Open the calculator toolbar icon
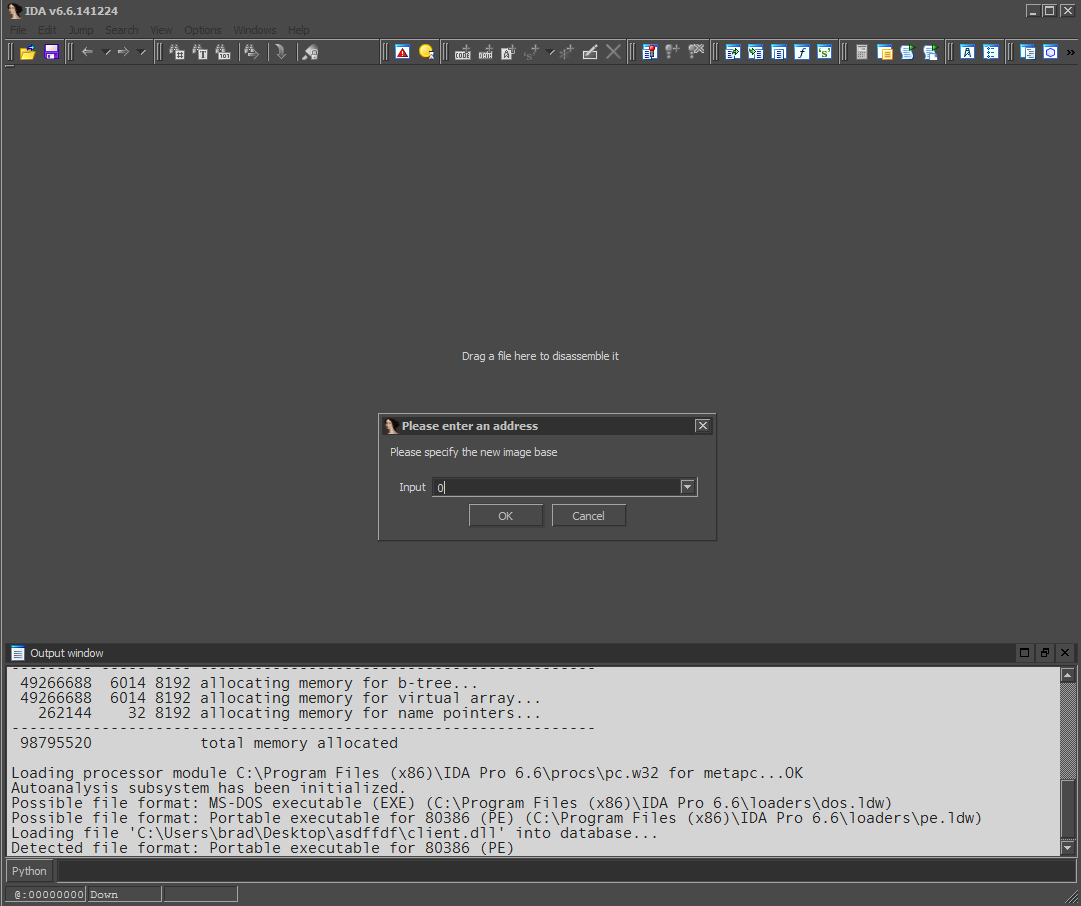The image size is (1081, 906). point(861,52)
